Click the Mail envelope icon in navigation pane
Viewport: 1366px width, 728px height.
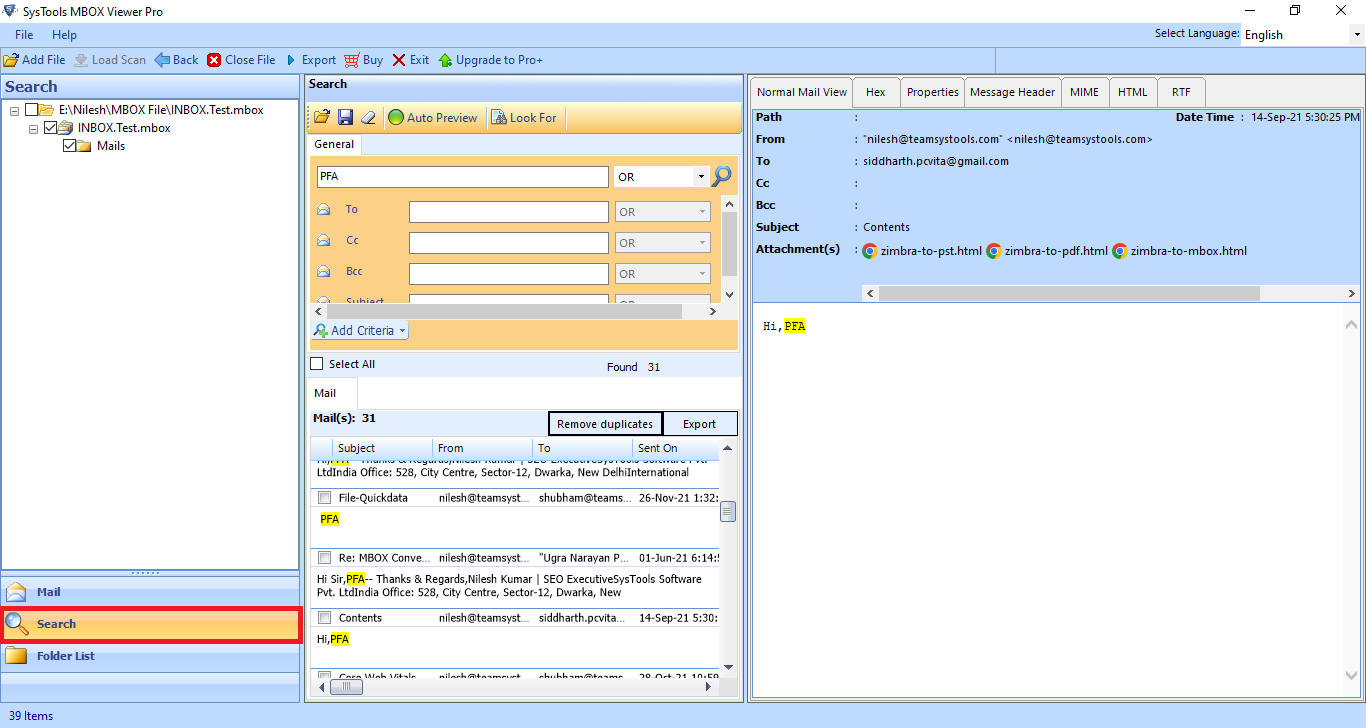[16, 591]
